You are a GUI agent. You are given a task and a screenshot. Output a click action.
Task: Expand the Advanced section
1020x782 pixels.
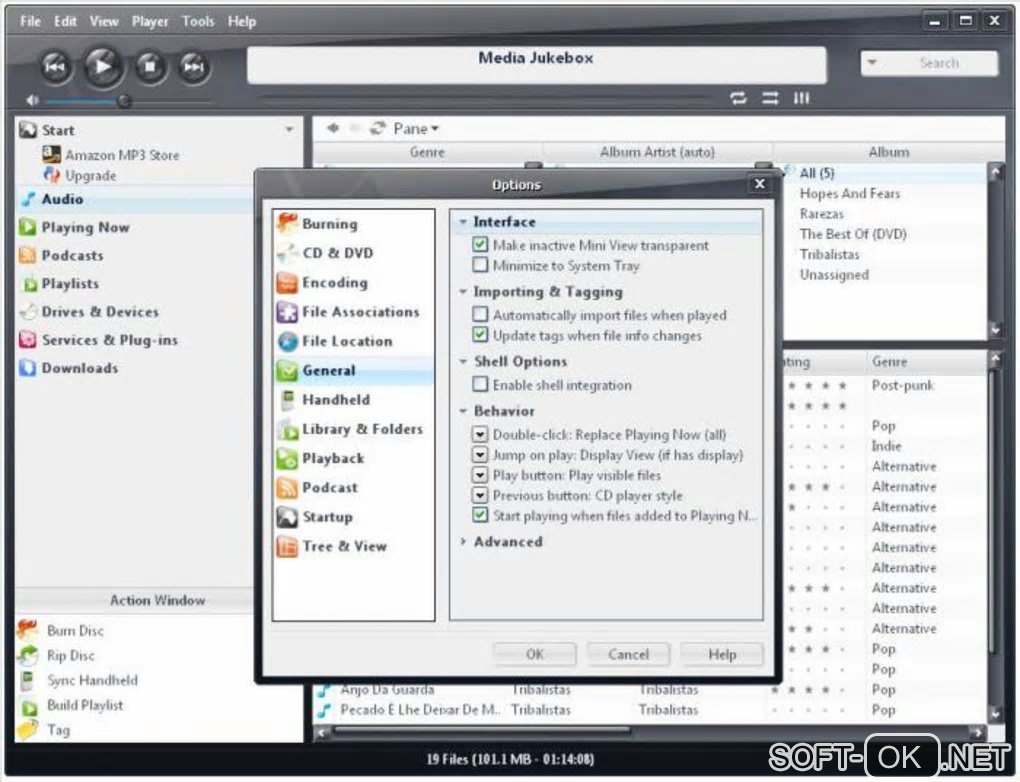(x=463, y=541)
